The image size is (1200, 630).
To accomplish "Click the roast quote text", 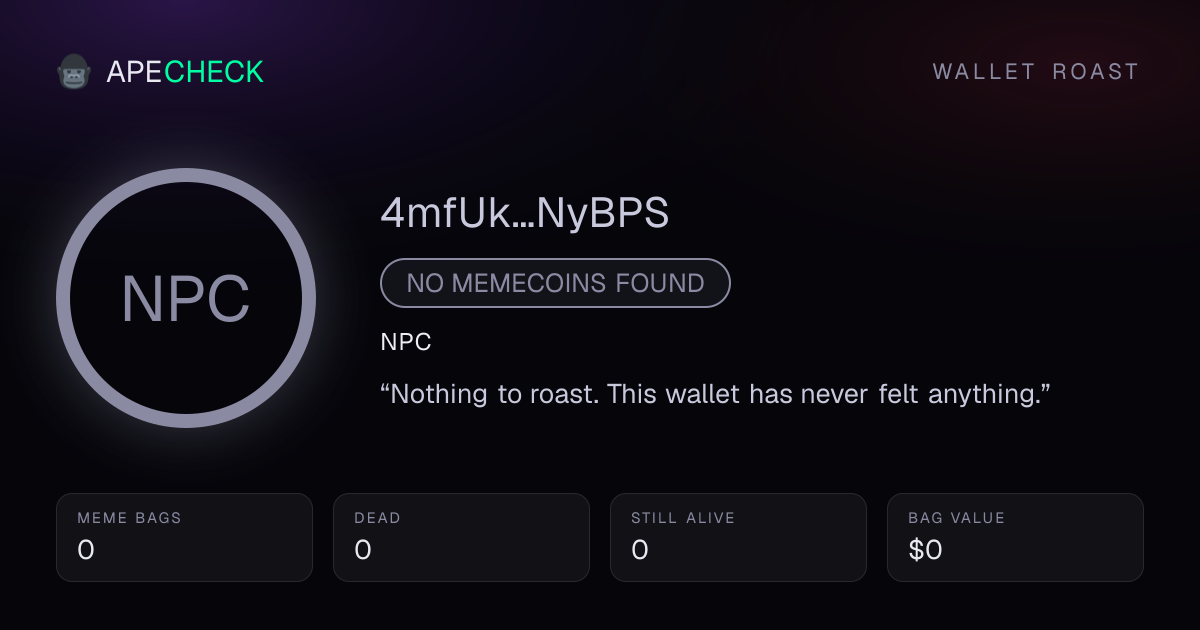I will (715, 394).
